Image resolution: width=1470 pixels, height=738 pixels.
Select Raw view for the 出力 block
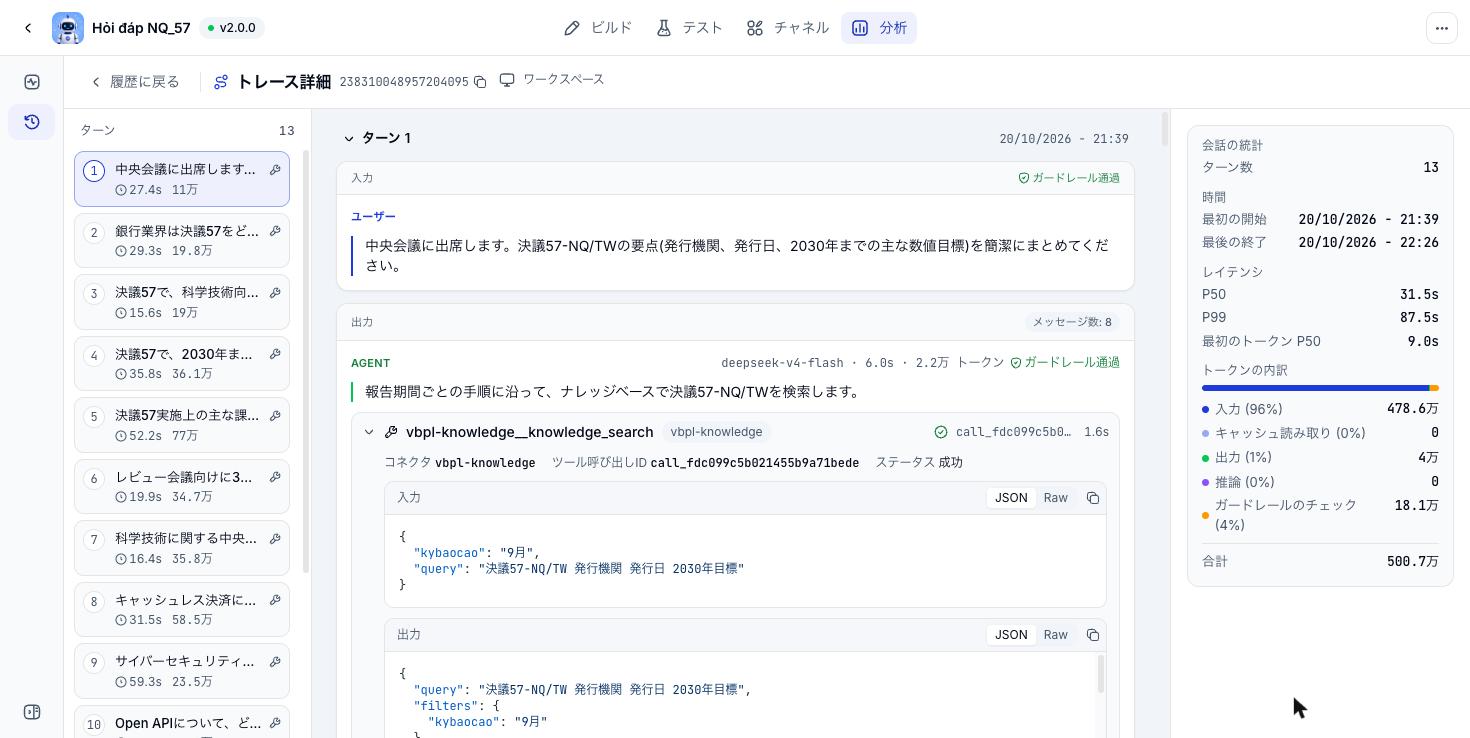(x=1056, y=635)
